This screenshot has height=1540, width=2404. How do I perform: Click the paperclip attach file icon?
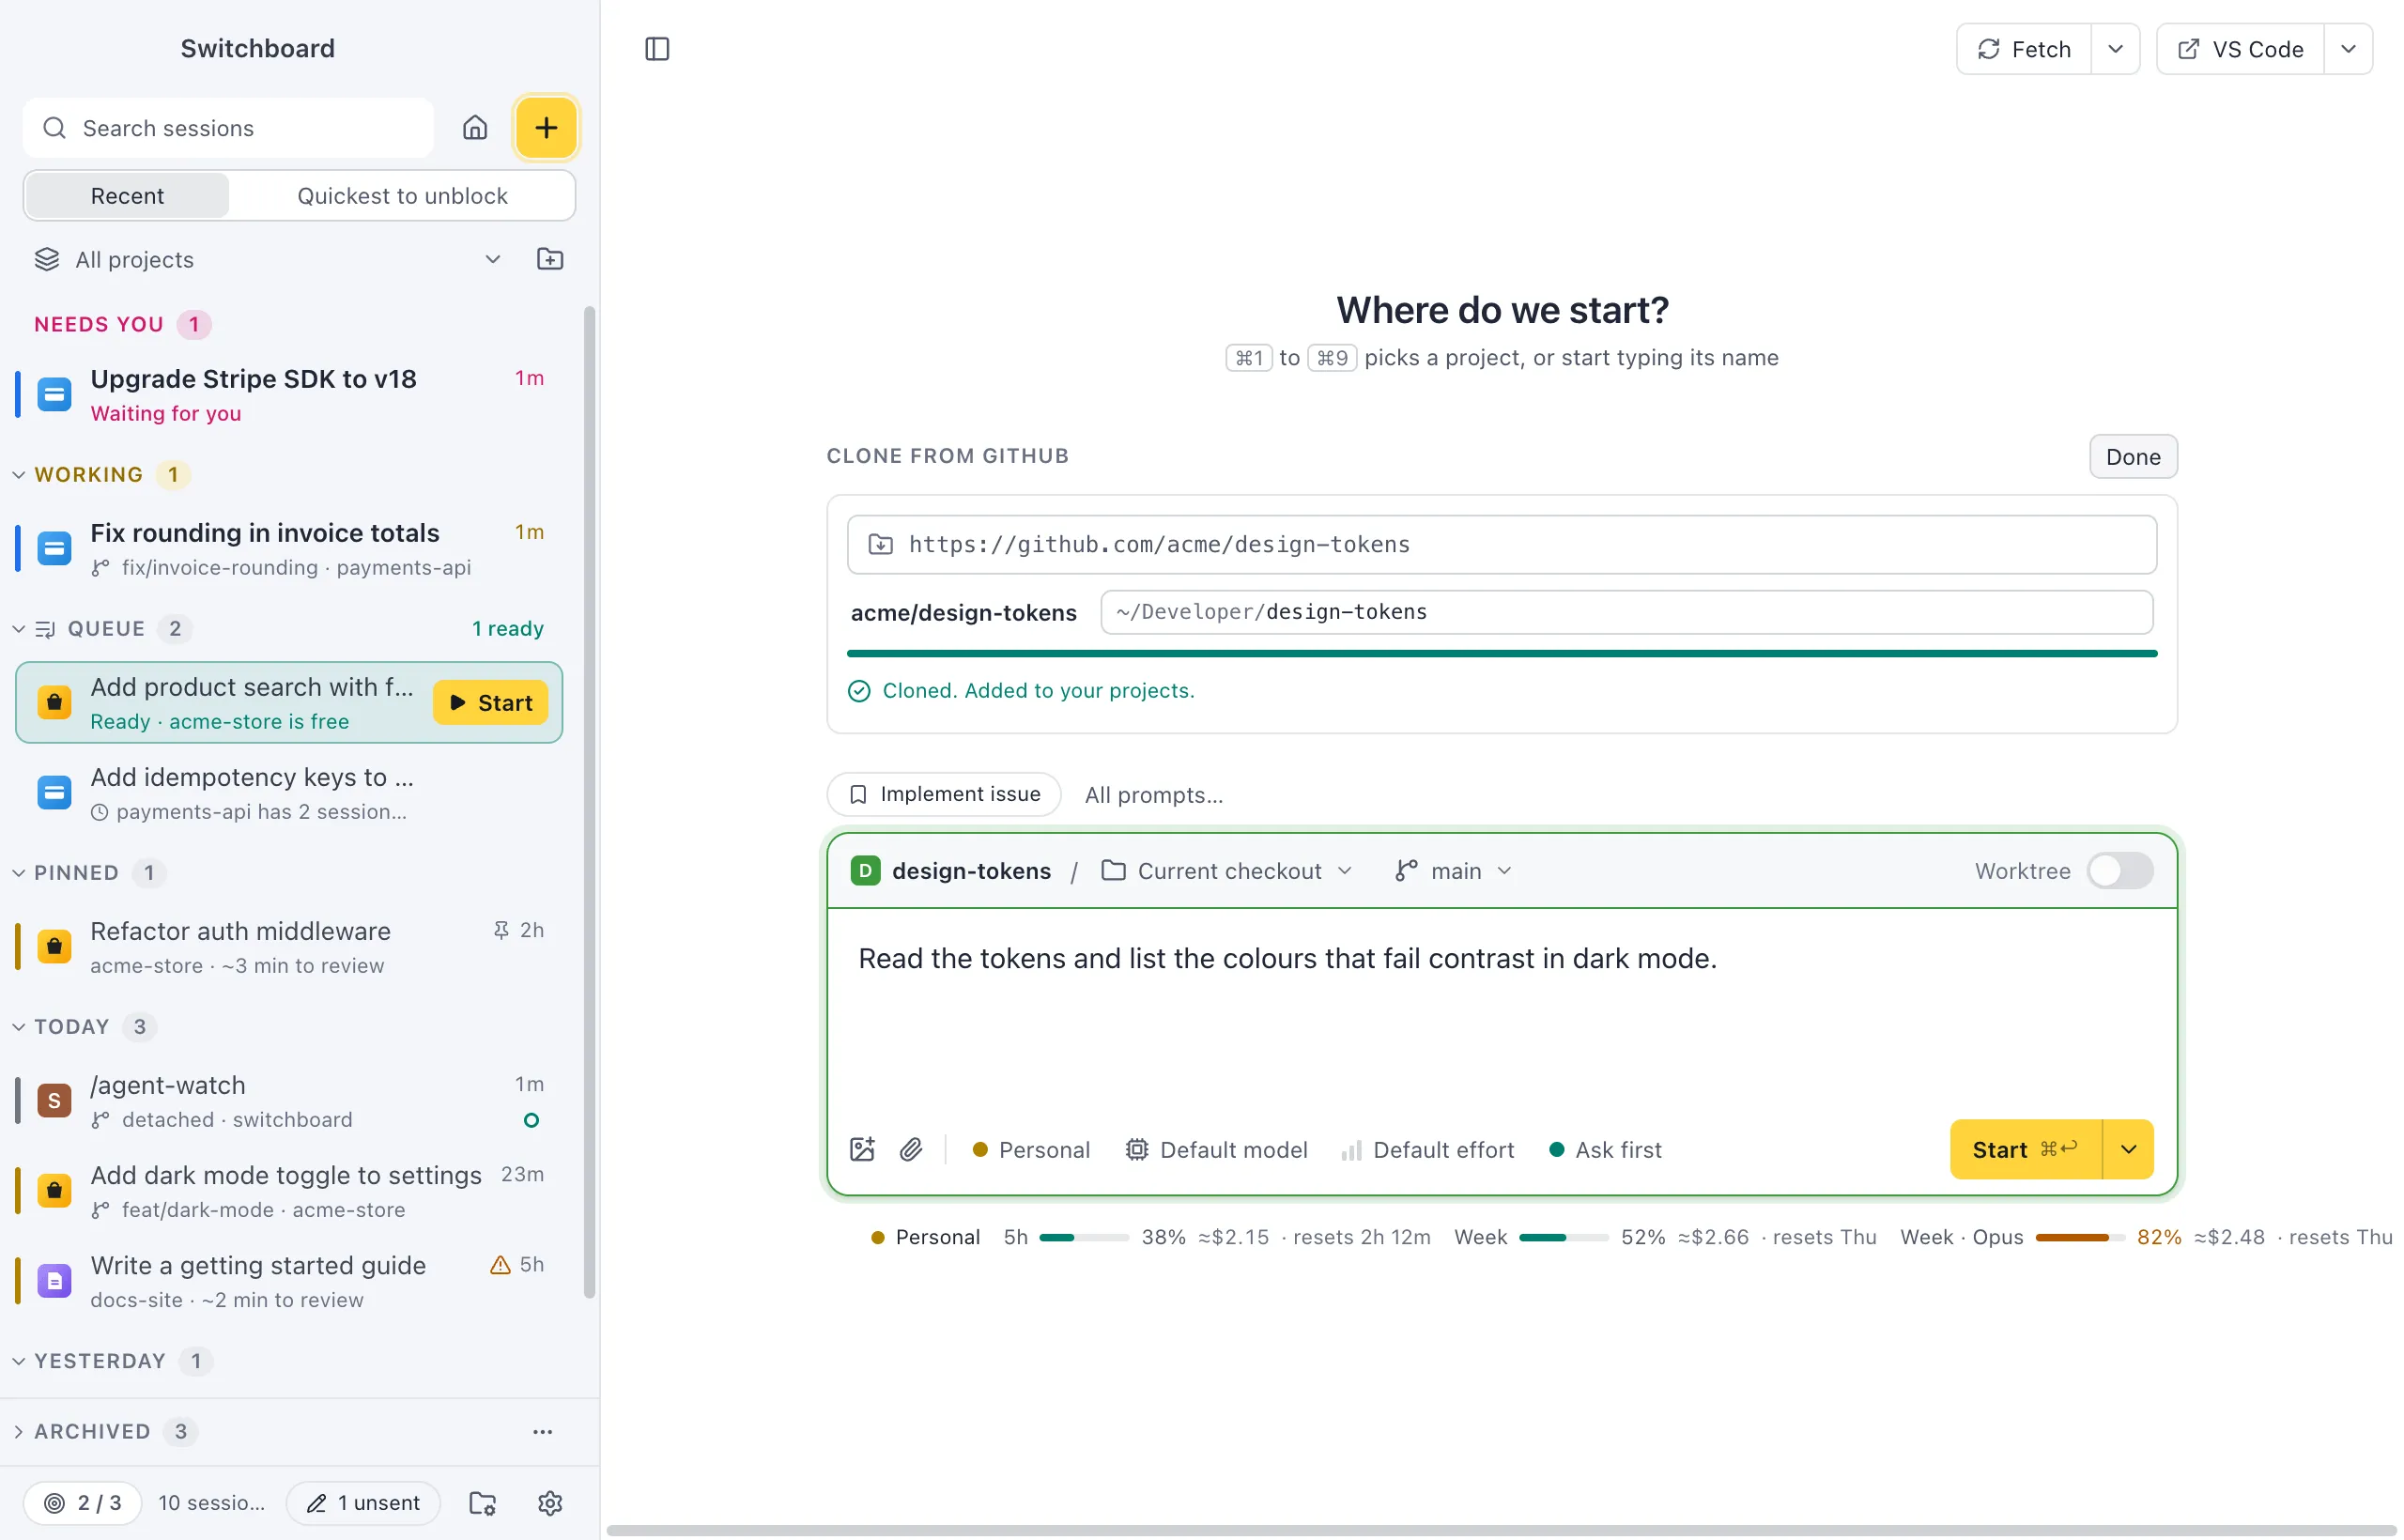[910, 1149]
